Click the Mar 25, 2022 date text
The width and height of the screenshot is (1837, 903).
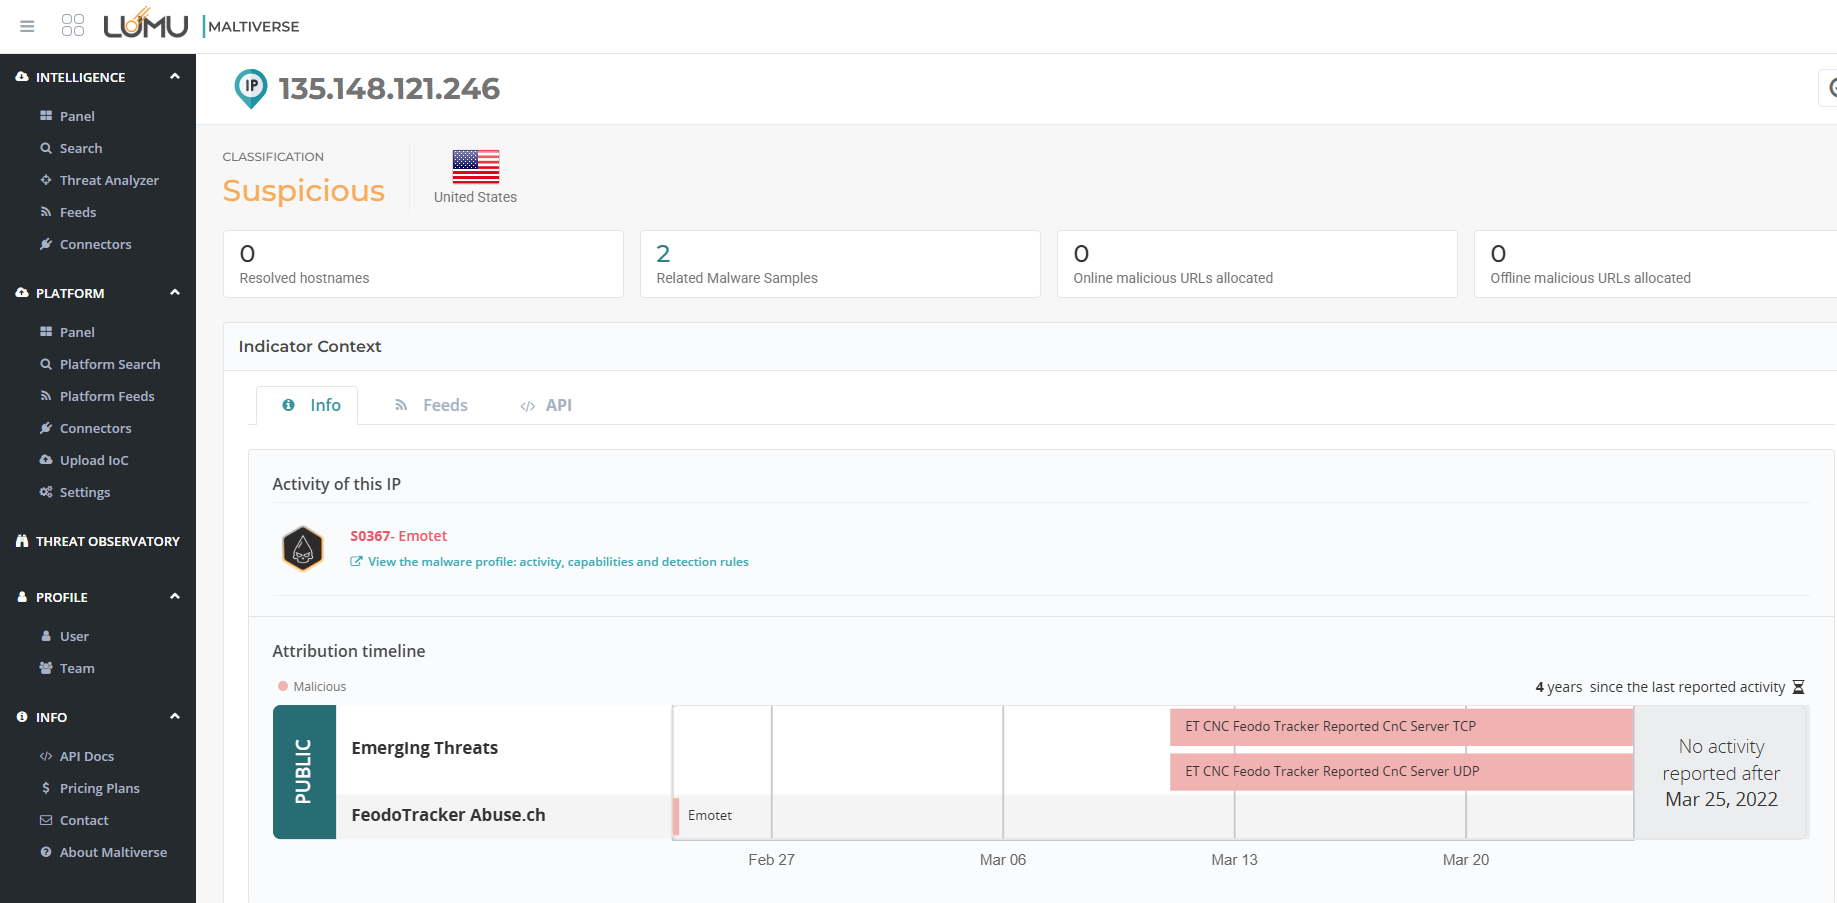click(1721, 799)
